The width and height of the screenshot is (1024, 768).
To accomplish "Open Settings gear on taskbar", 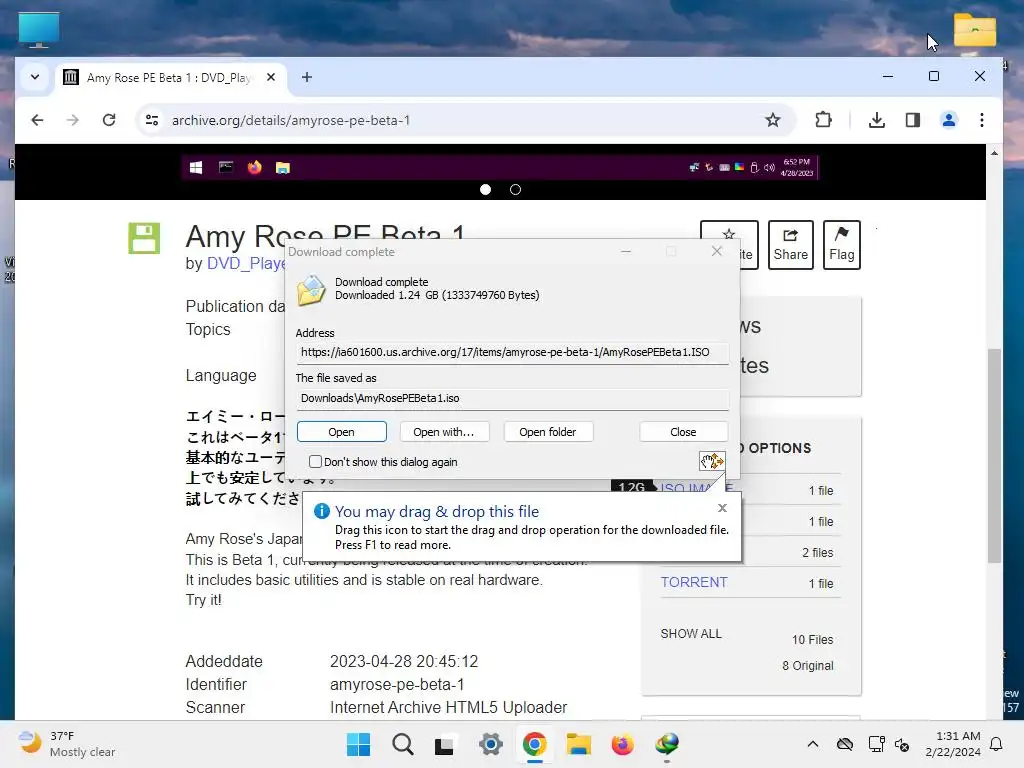I will 490,744.
